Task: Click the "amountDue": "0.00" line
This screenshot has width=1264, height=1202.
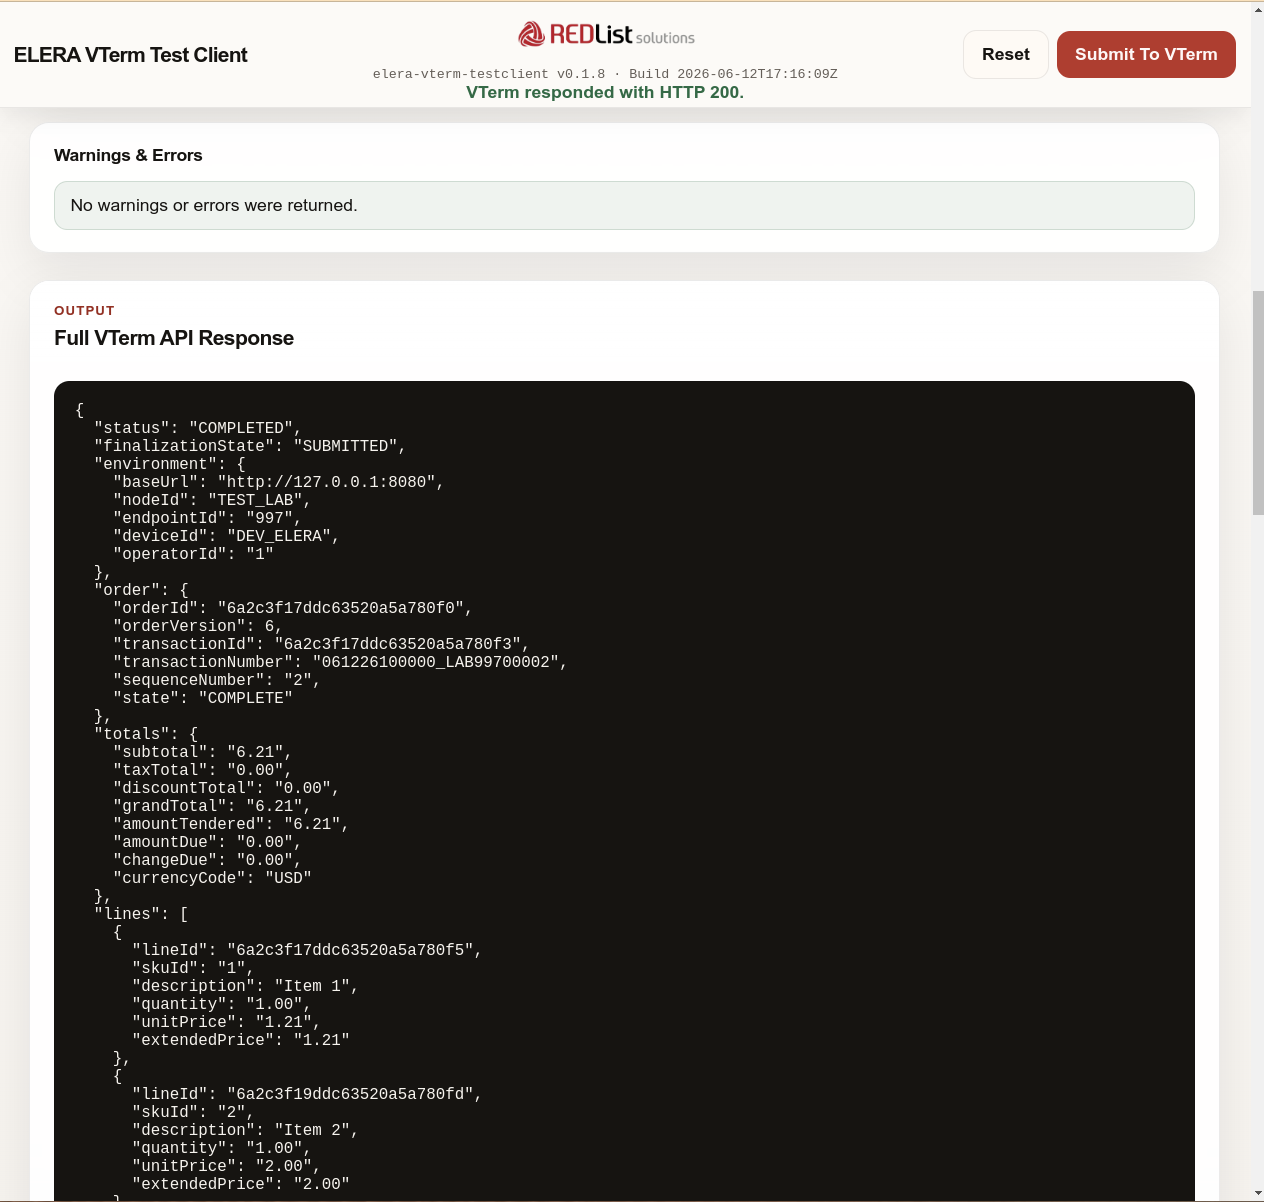Action: click(207, 842)
